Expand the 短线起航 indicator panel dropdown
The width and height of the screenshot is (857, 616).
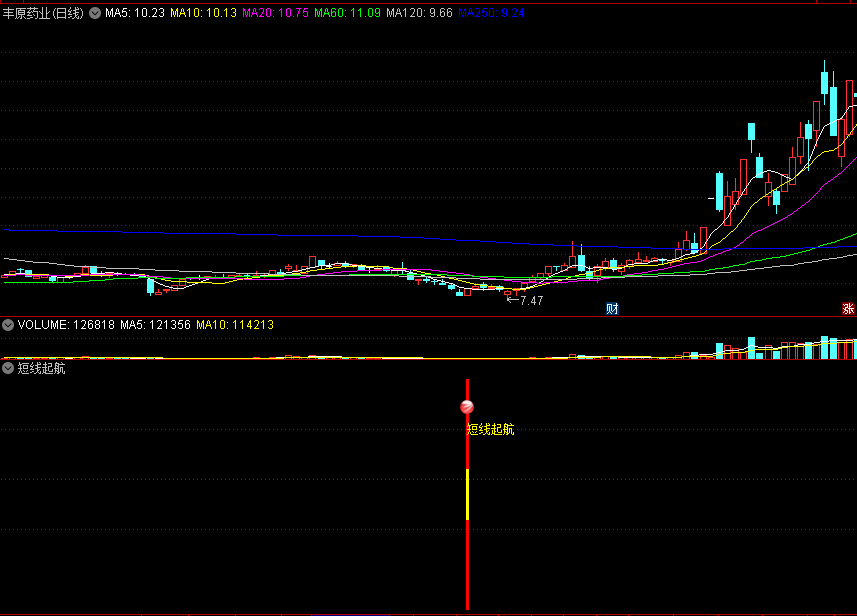(8, 368)
